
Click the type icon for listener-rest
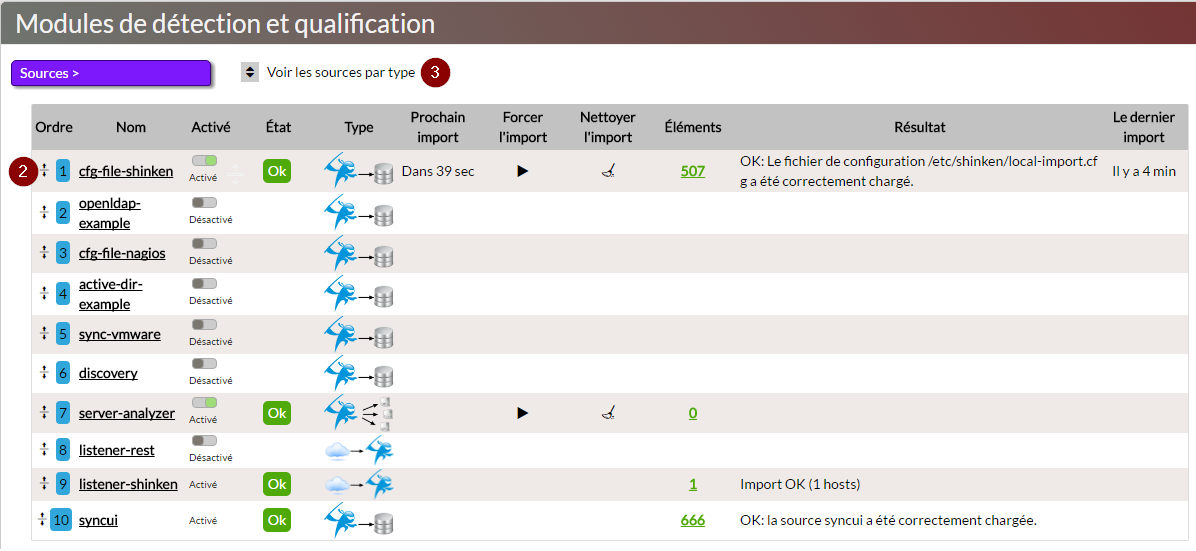pos(358,451)
